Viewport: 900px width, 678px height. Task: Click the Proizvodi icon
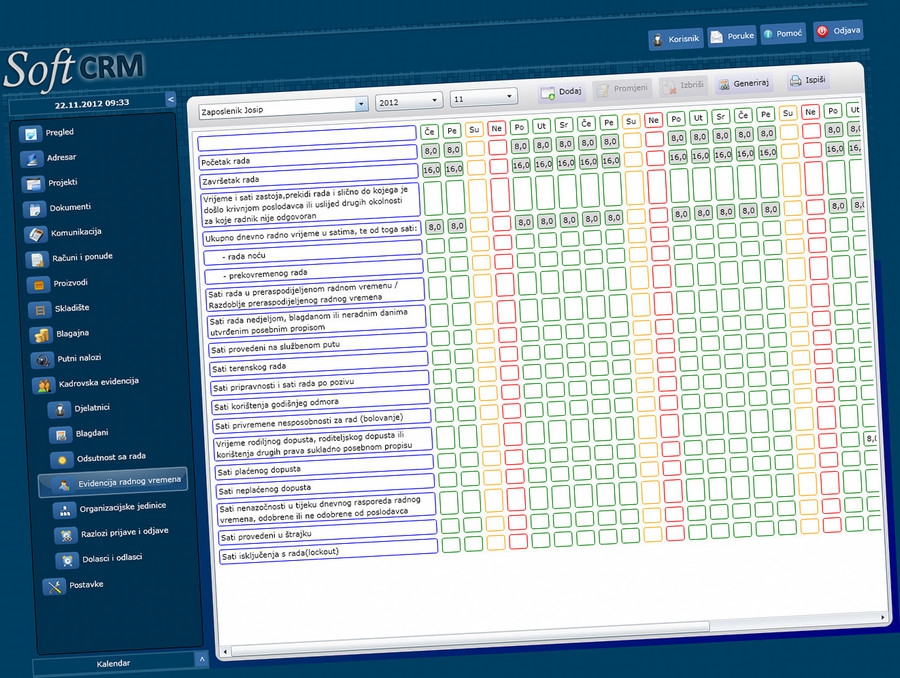39,285
